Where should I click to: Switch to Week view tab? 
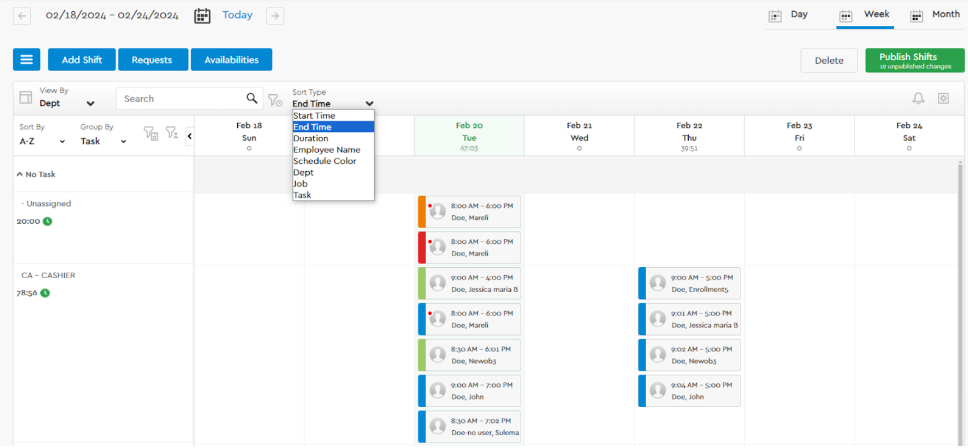click(x=865, y=15)
